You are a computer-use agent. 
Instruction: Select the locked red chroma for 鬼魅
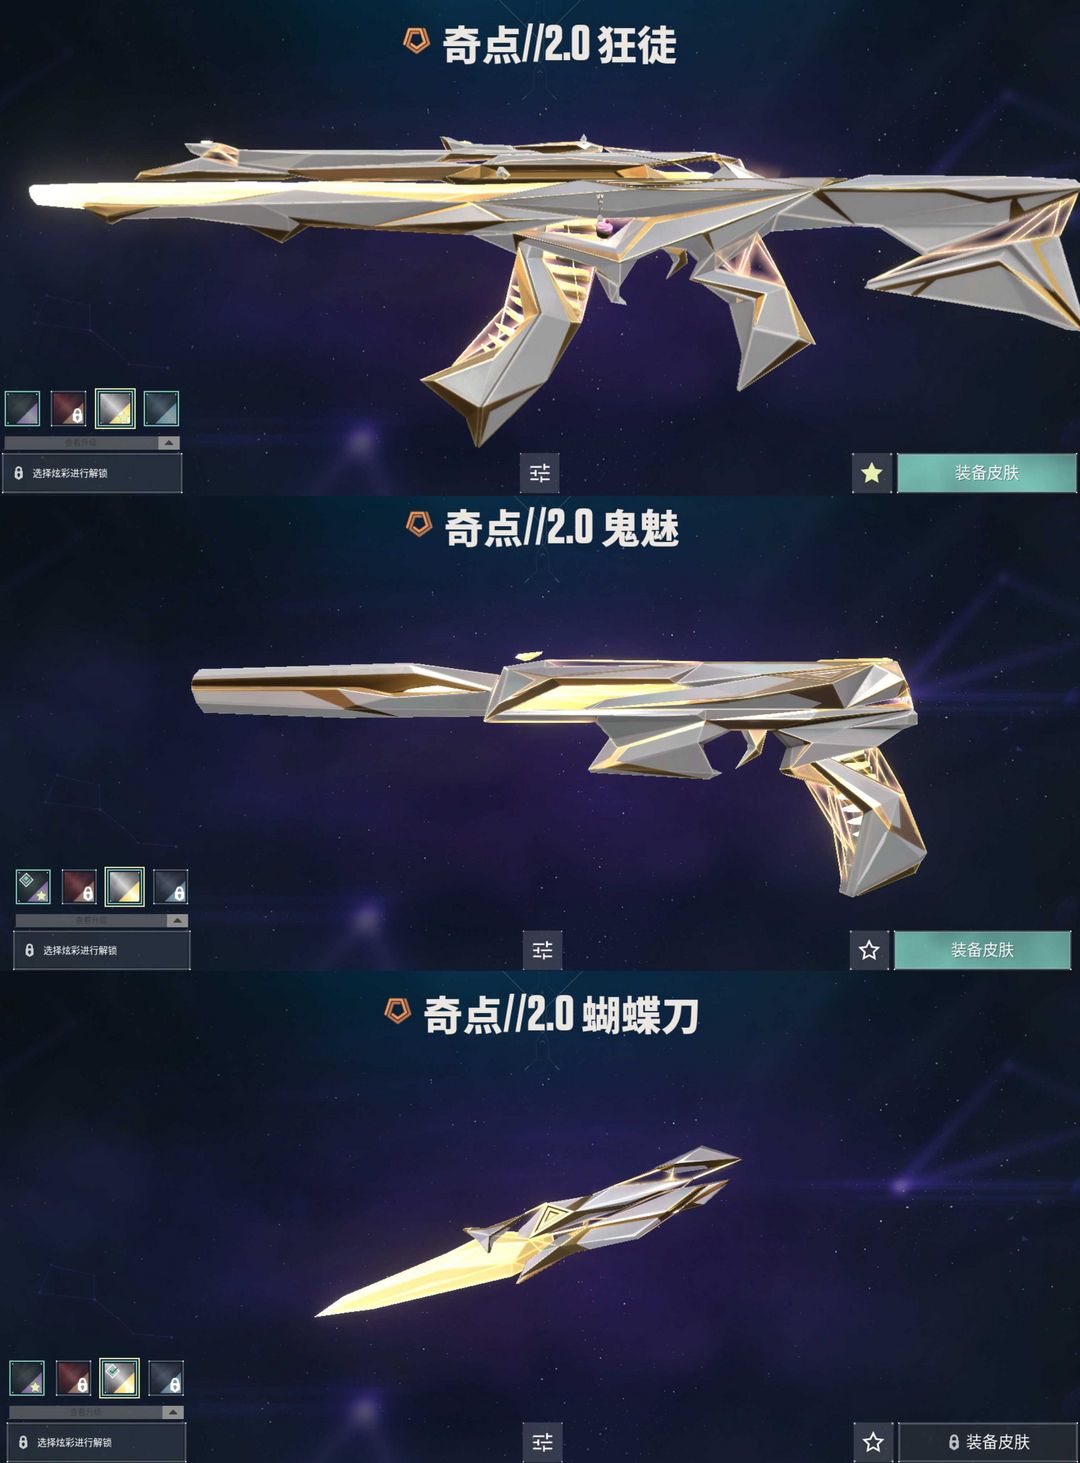tap(79, 886)
